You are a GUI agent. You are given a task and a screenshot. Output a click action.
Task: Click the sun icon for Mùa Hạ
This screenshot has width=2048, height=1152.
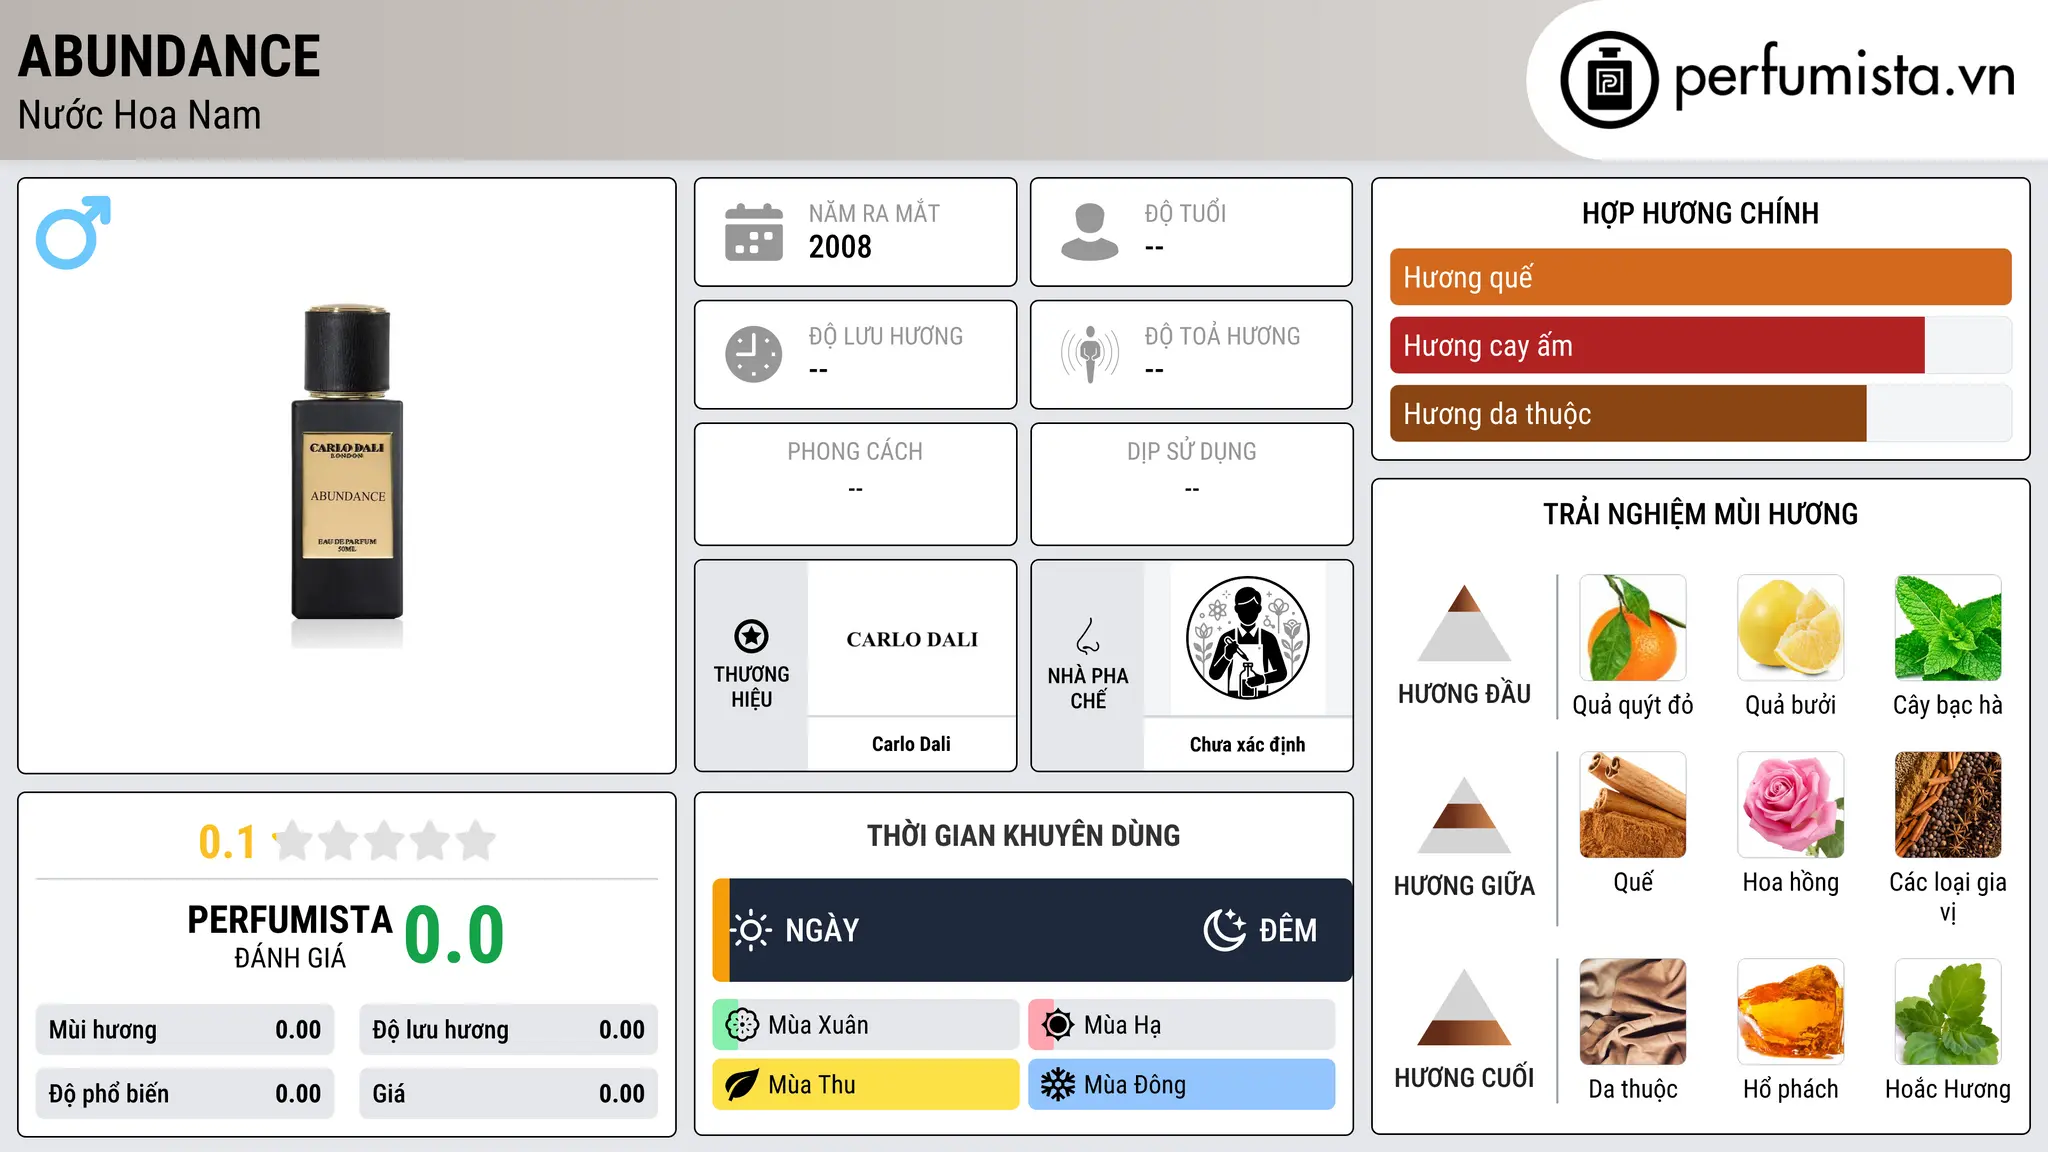[x=1058, y=1025]
